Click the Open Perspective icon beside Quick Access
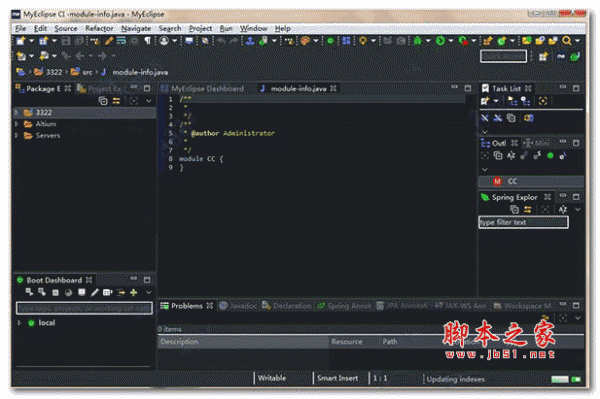The image size is (600, 399). pos(543,57)
